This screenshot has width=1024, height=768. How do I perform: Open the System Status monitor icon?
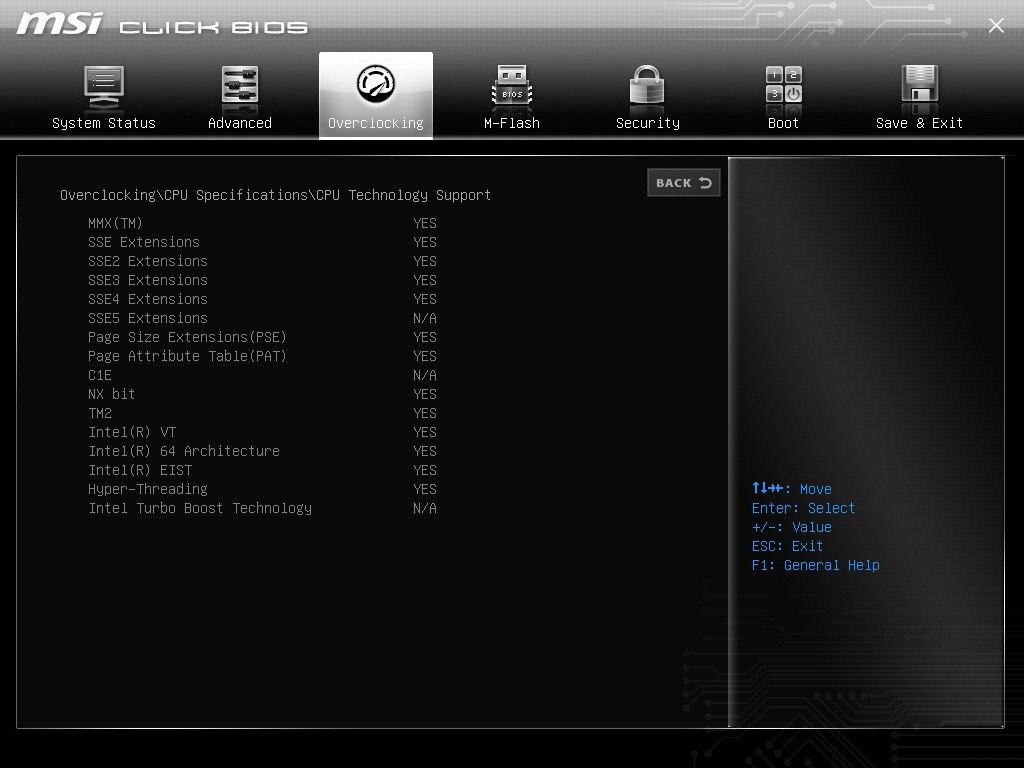pos(104,87)
